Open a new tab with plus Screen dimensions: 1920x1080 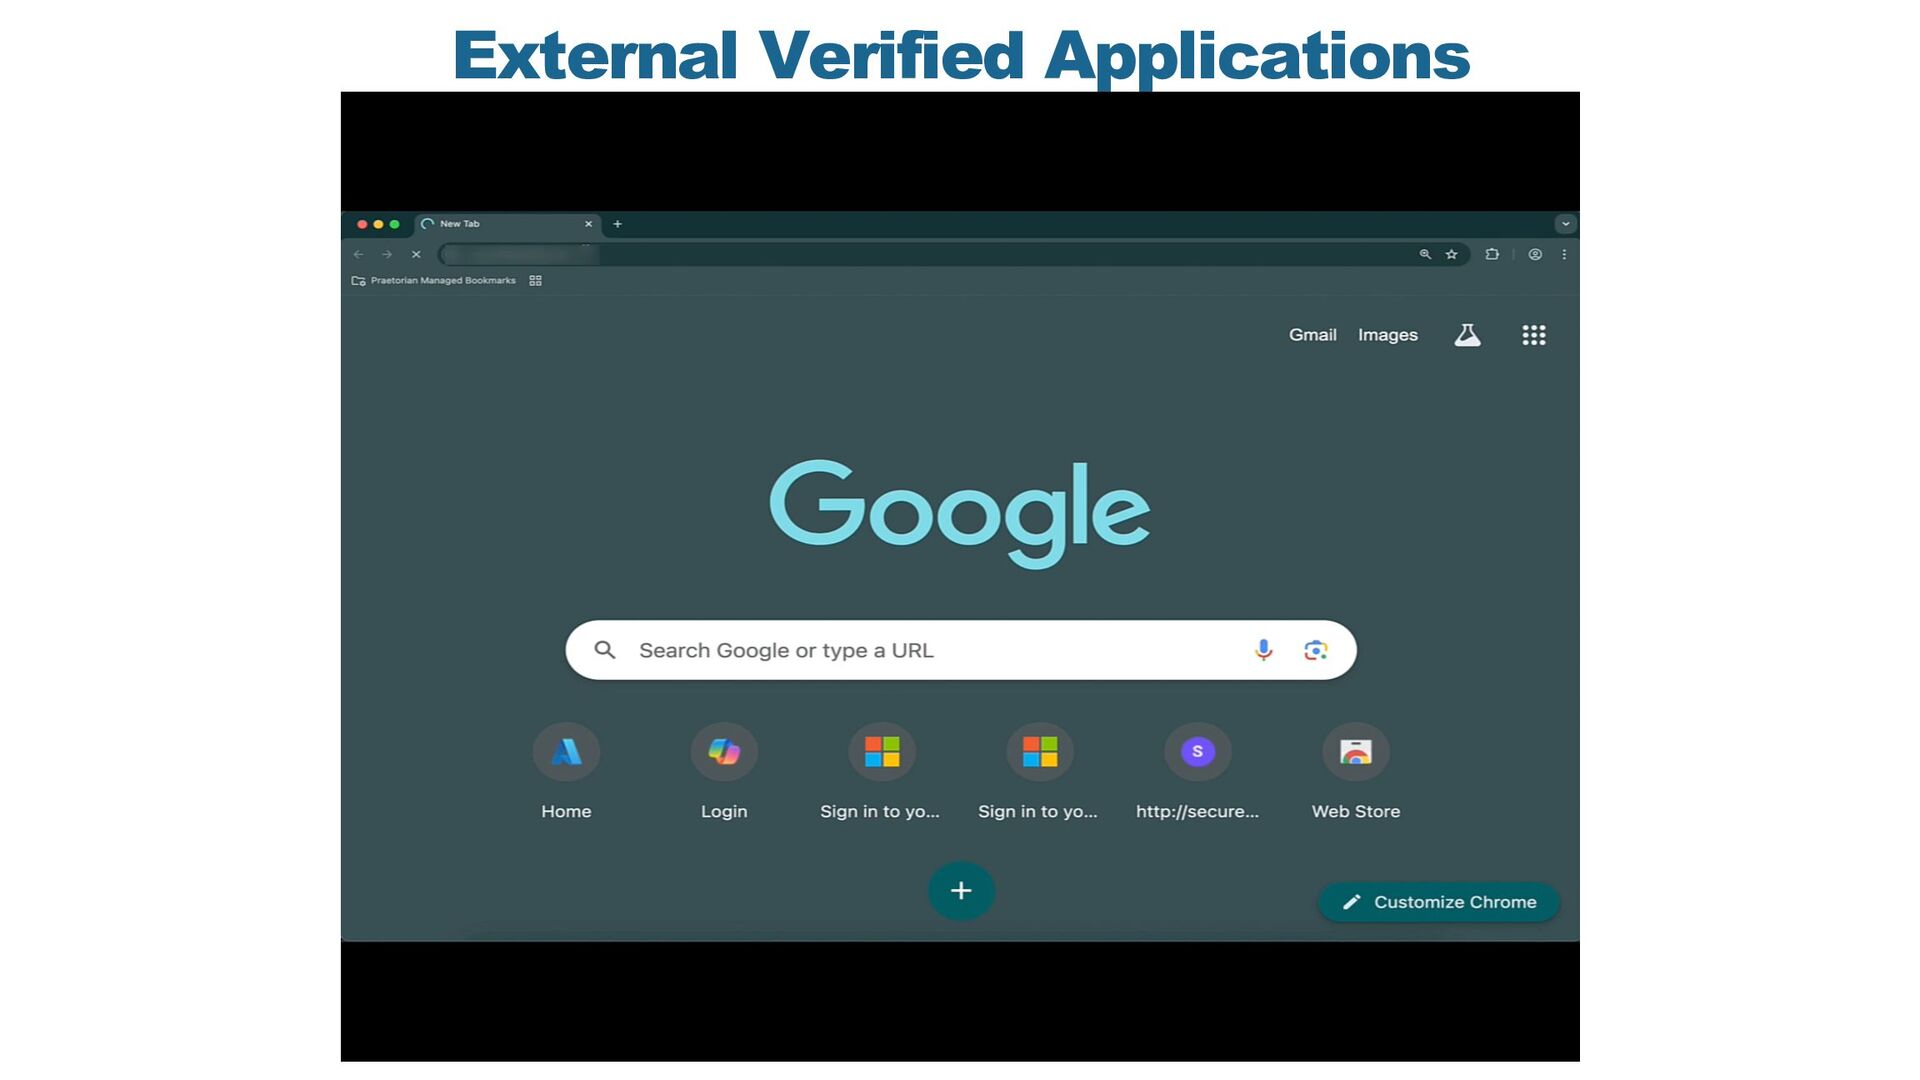(x=617, y=224)
